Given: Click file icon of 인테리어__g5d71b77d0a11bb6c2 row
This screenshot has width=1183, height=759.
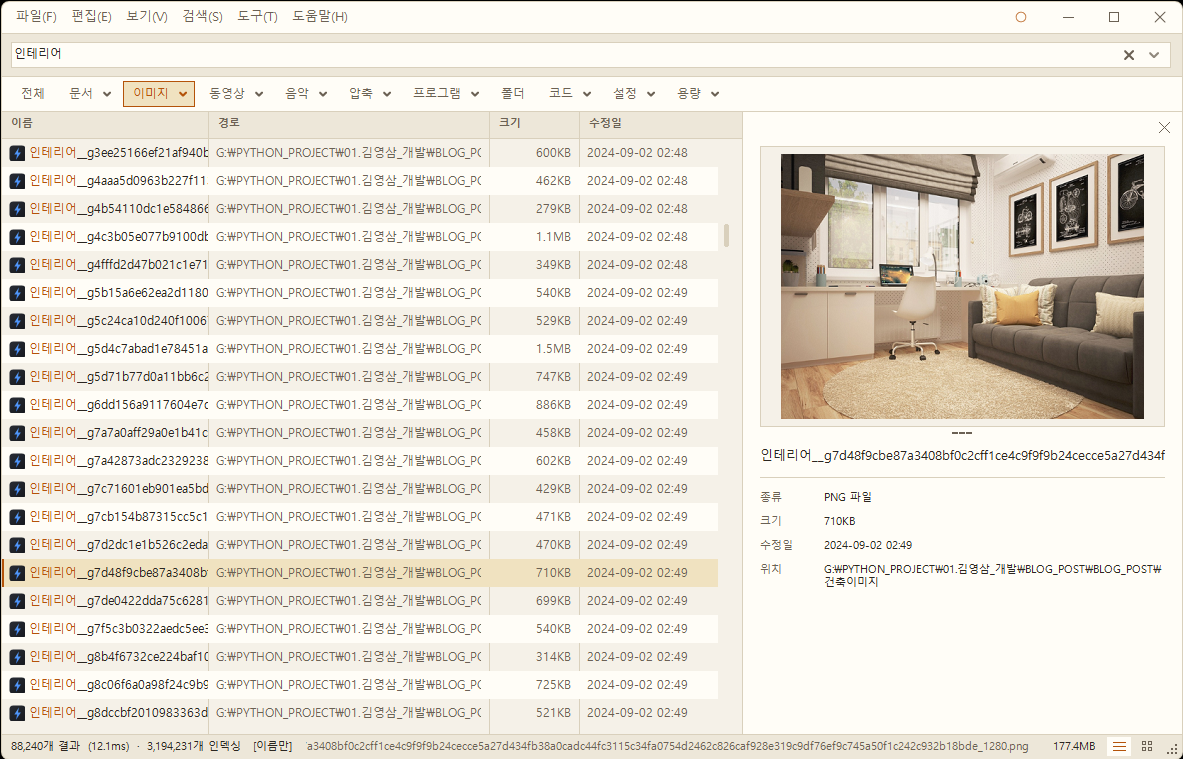Looking at the screenshot, I should click(x=17, y=377).
